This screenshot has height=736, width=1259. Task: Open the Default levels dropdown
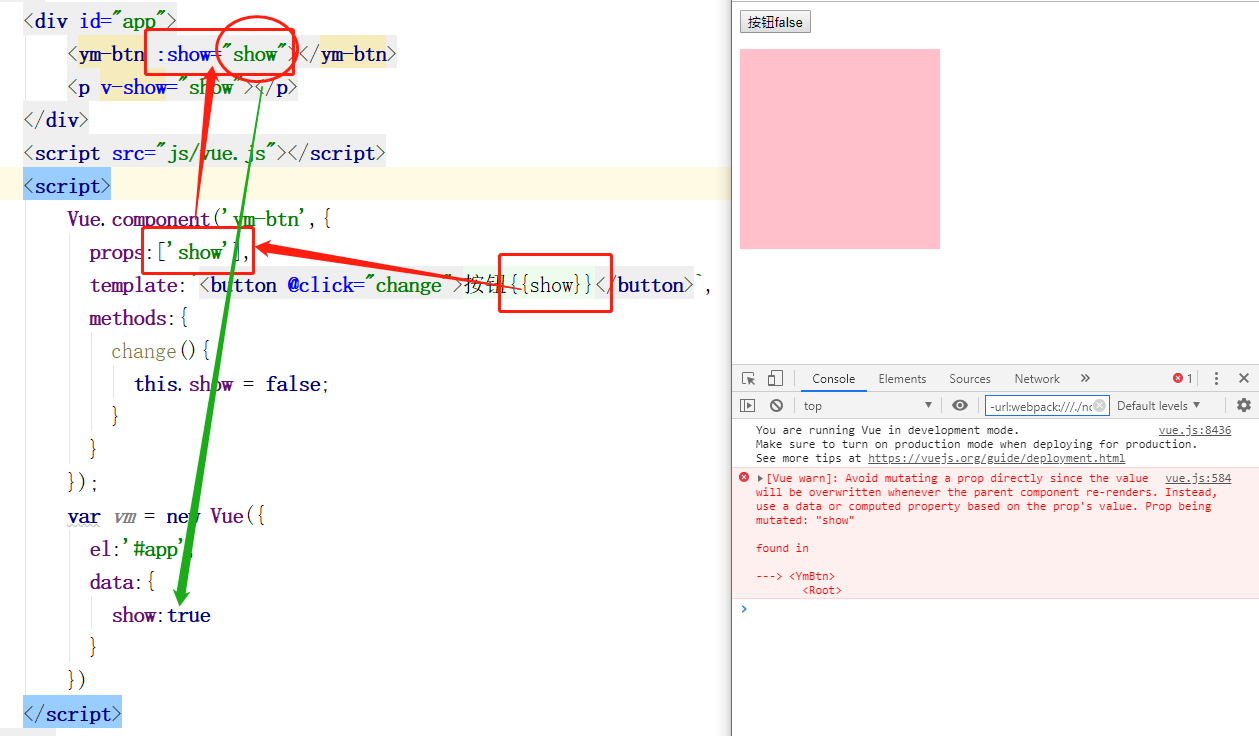click(x=1158, y=405)
